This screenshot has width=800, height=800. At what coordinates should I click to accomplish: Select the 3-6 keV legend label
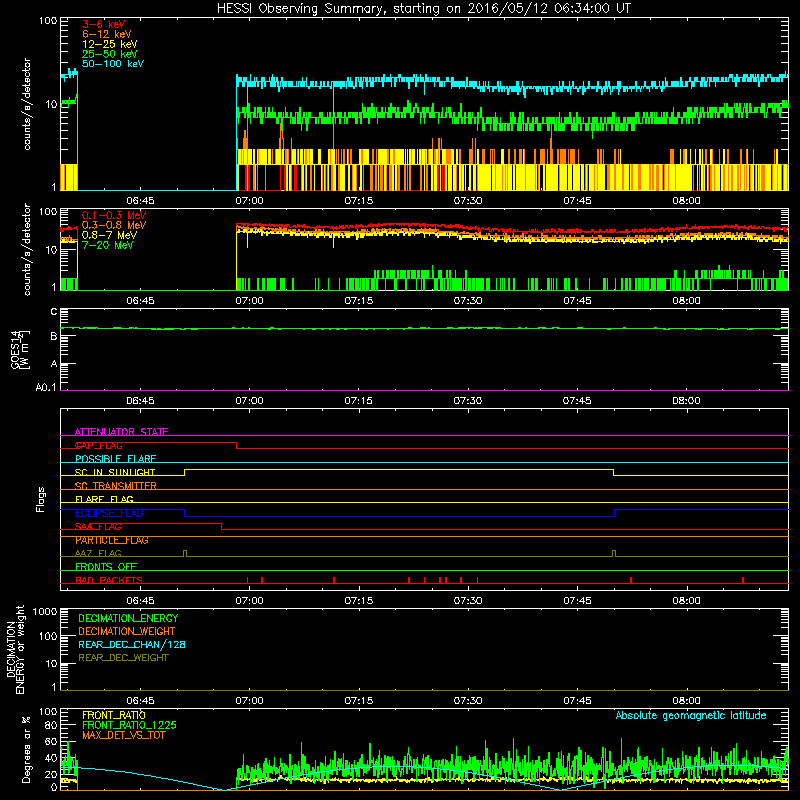pyautogui.click(x=104, y=24)
